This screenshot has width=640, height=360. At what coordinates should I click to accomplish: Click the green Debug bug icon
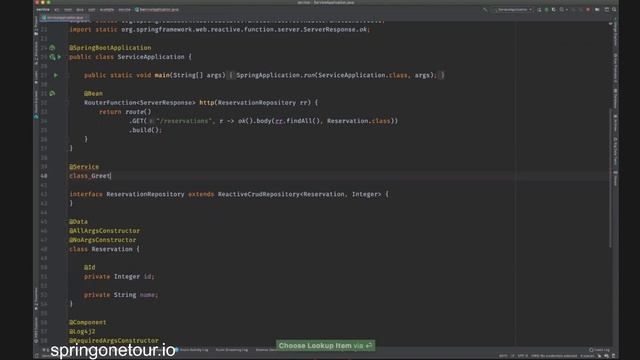pyautogui.click(x=547, y=9)
